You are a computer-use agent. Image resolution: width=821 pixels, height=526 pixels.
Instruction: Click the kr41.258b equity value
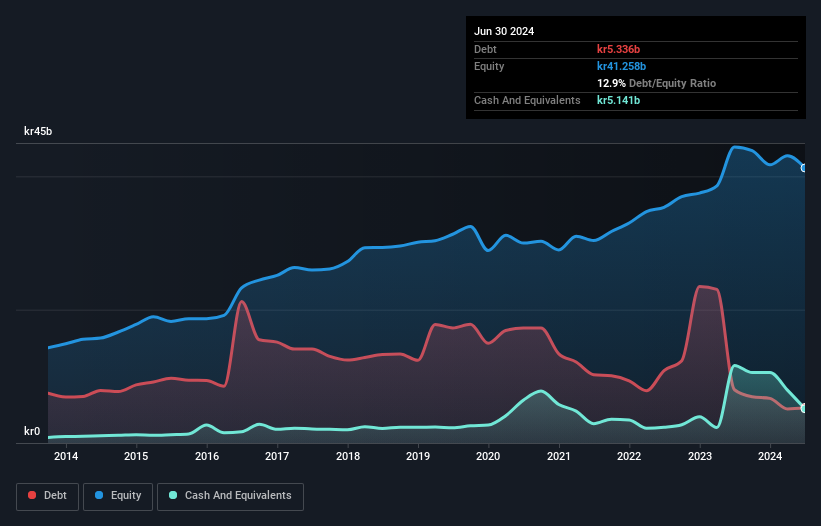point(622,66)
